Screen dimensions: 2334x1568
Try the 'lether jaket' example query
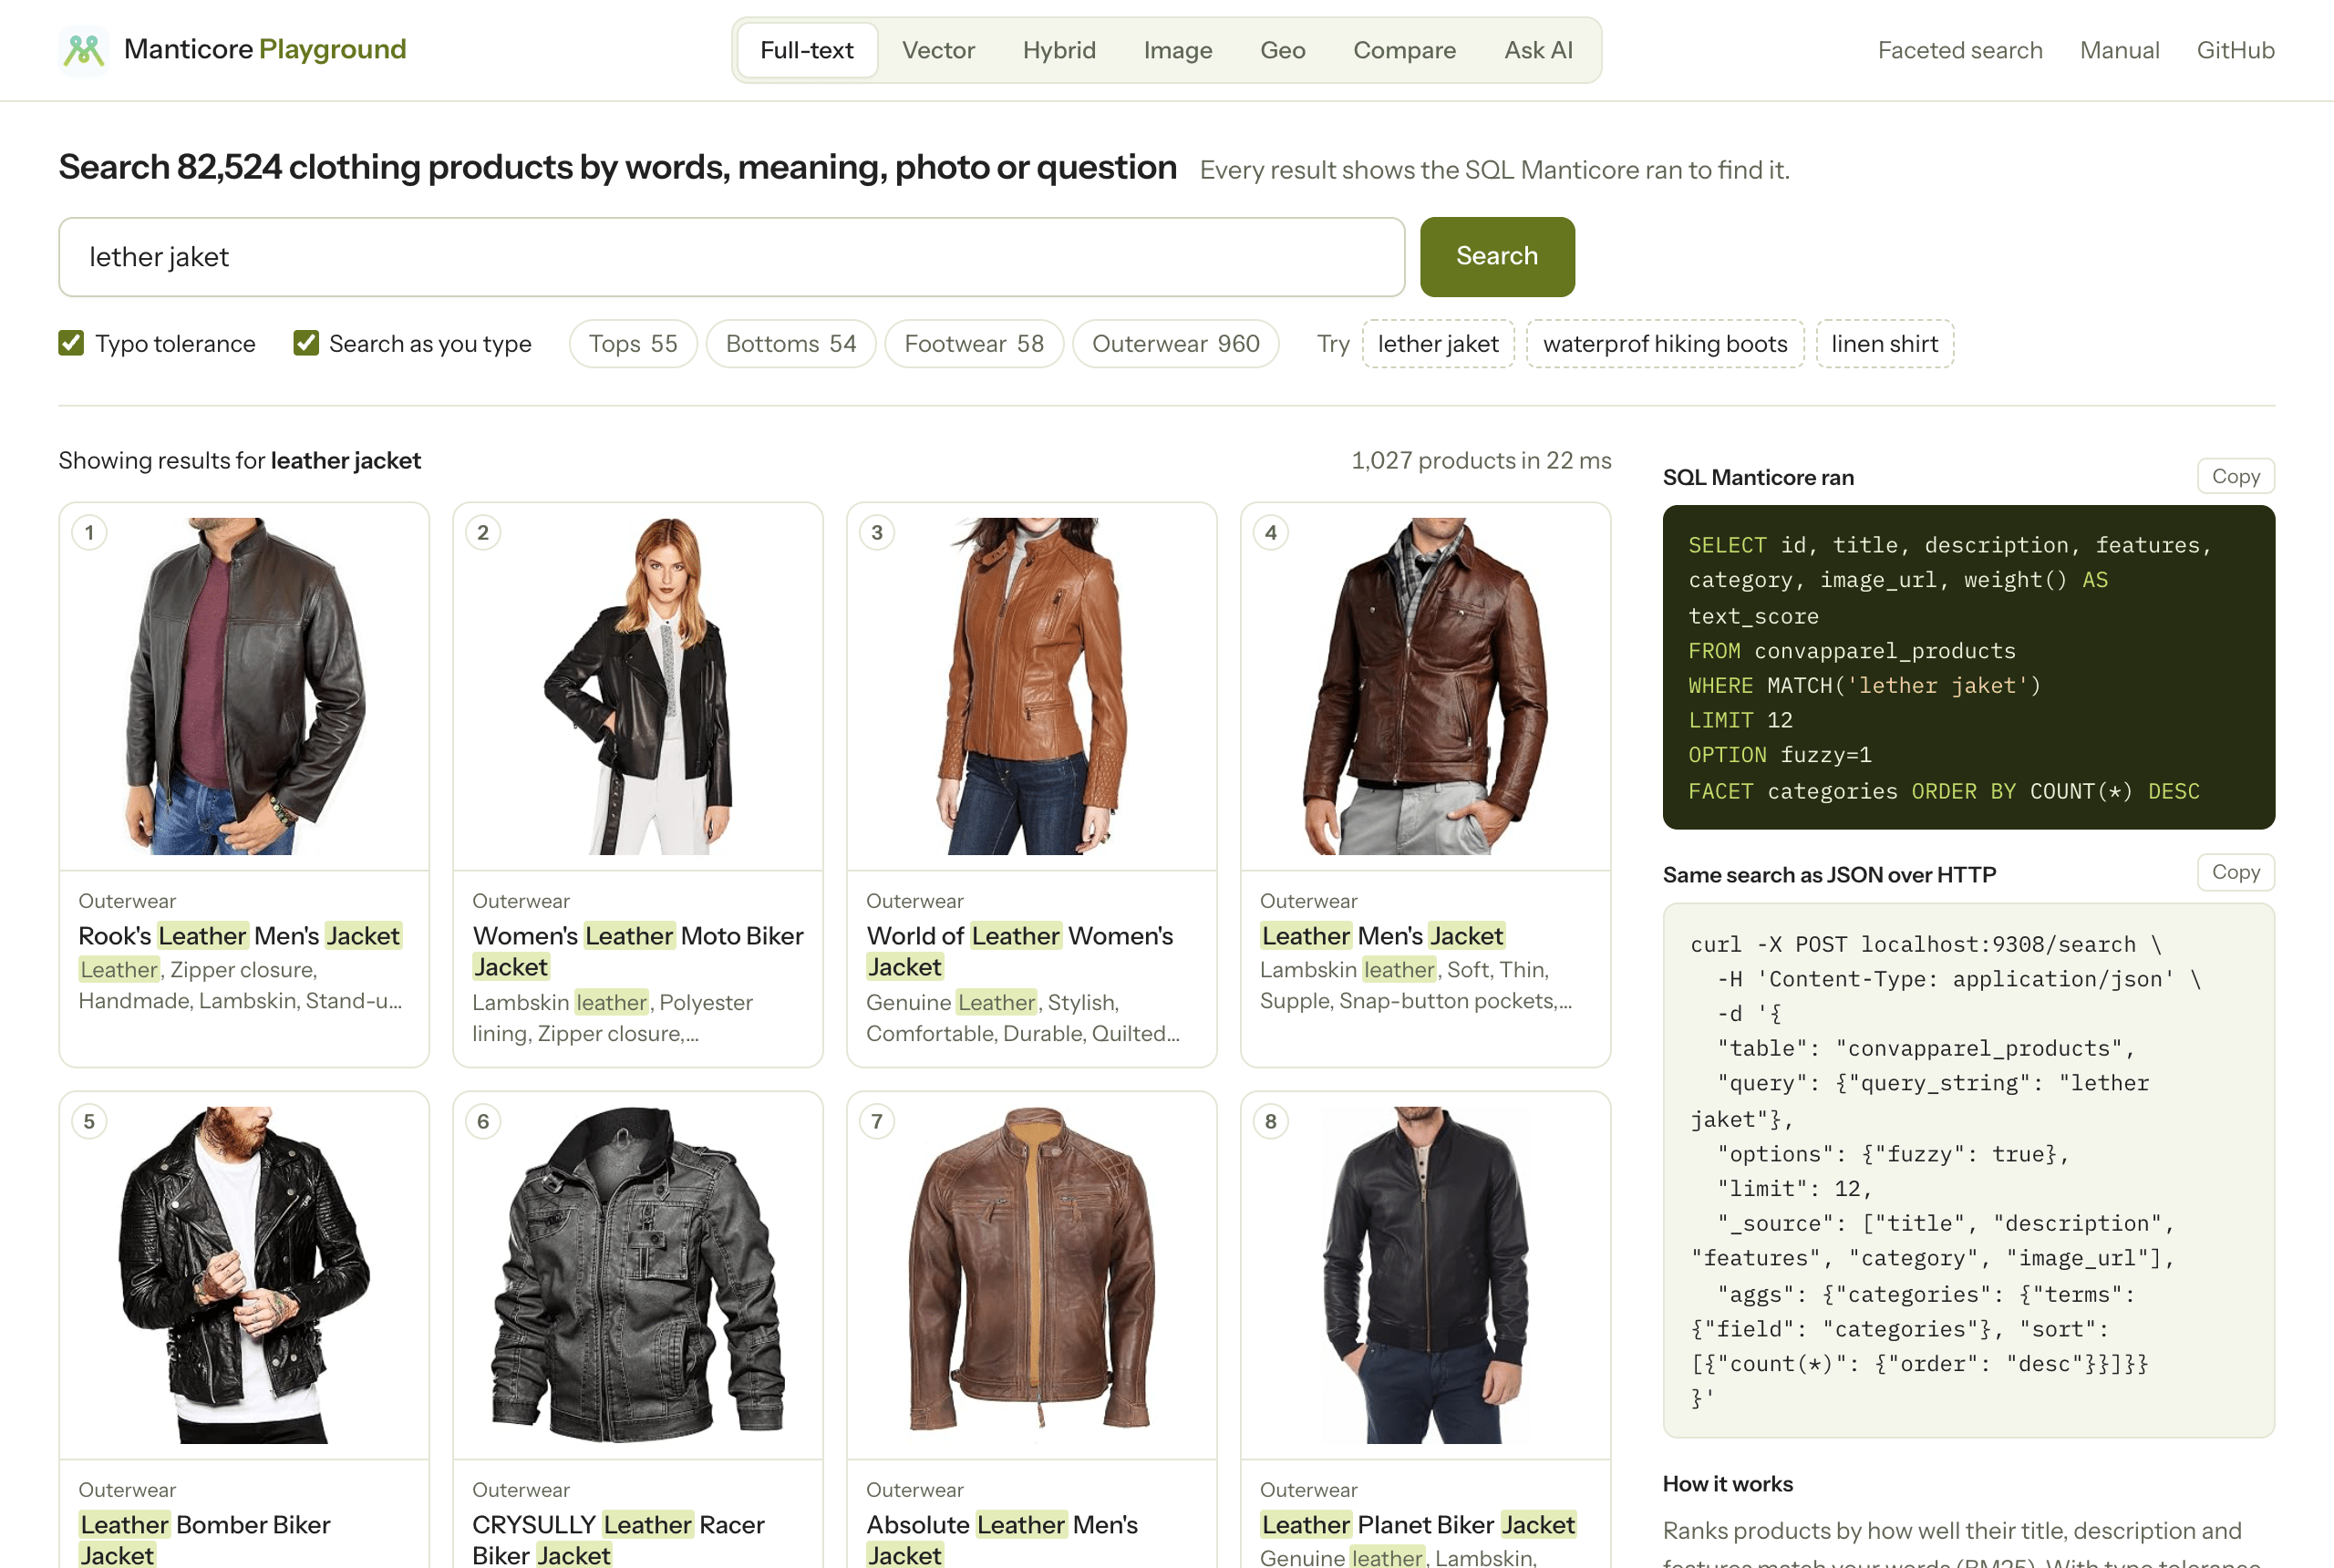(1437, 344)
